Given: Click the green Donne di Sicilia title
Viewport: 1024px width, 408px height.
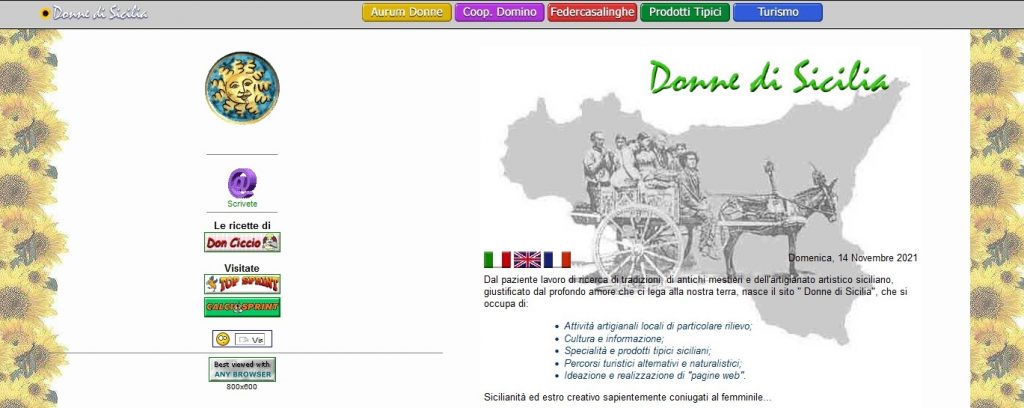Looking at the screenshot, I should click(768, 77).
